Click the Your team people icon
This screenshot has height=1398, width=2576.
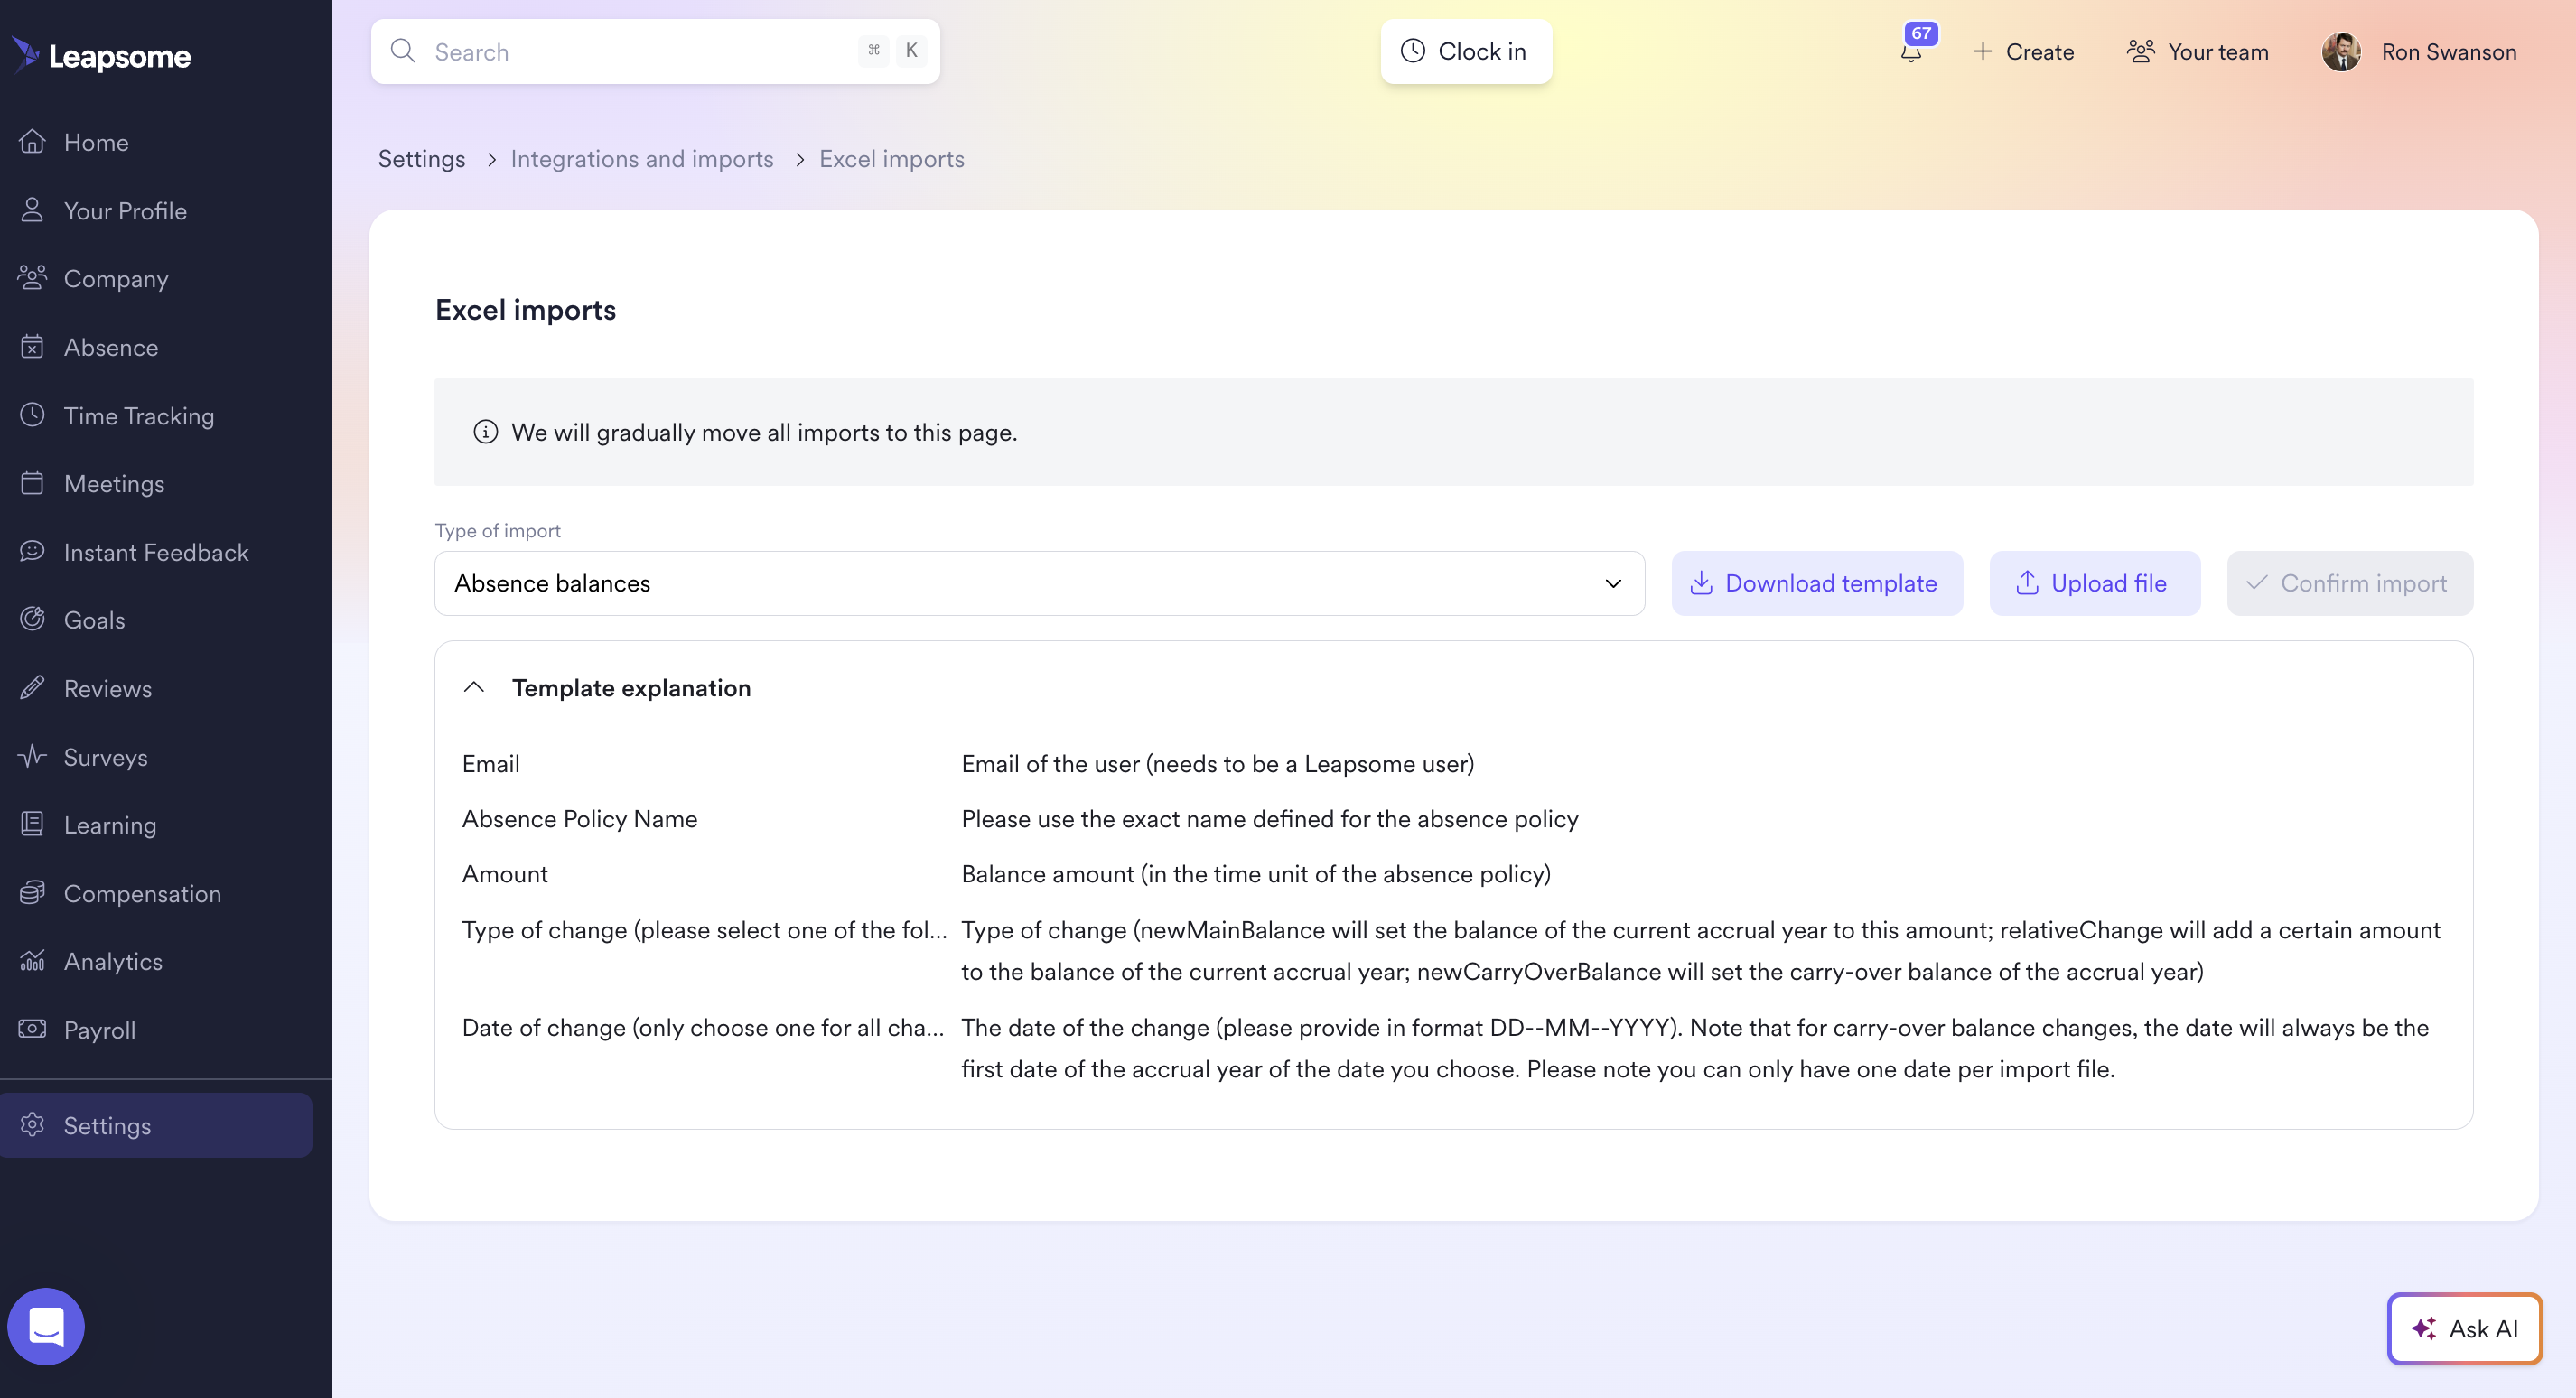tap(2141, 51)
